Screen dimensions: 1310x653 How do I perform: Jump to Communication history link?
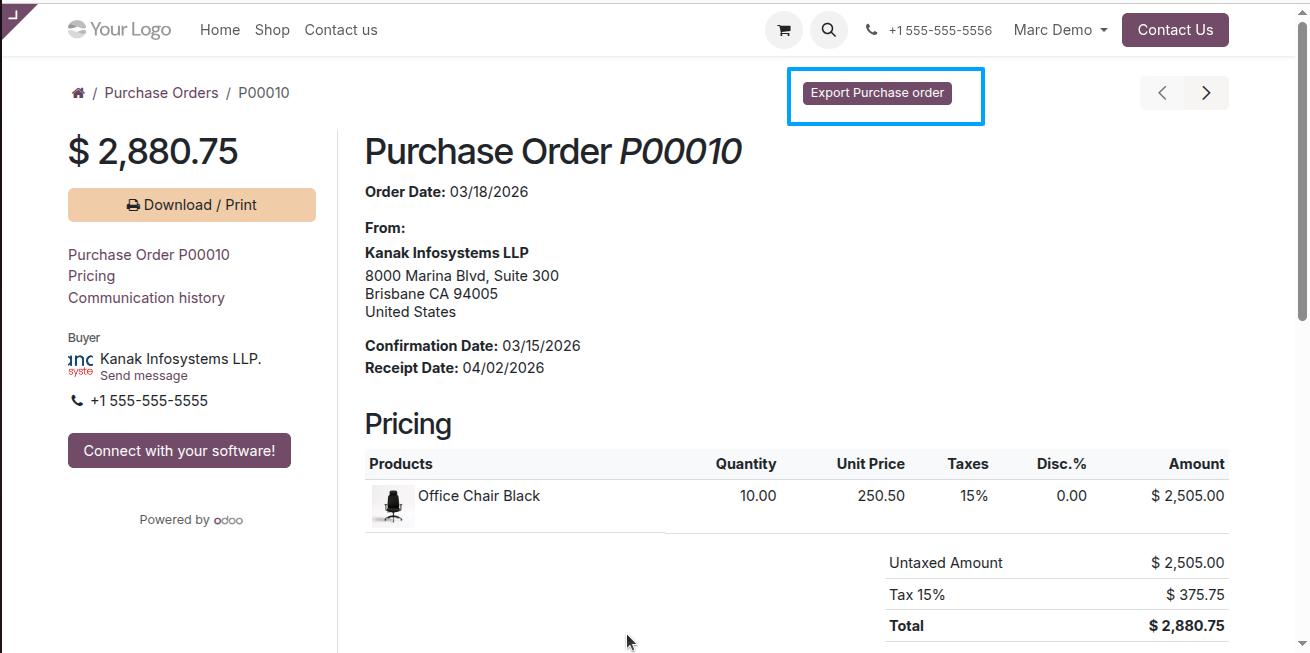pos(146,298)
